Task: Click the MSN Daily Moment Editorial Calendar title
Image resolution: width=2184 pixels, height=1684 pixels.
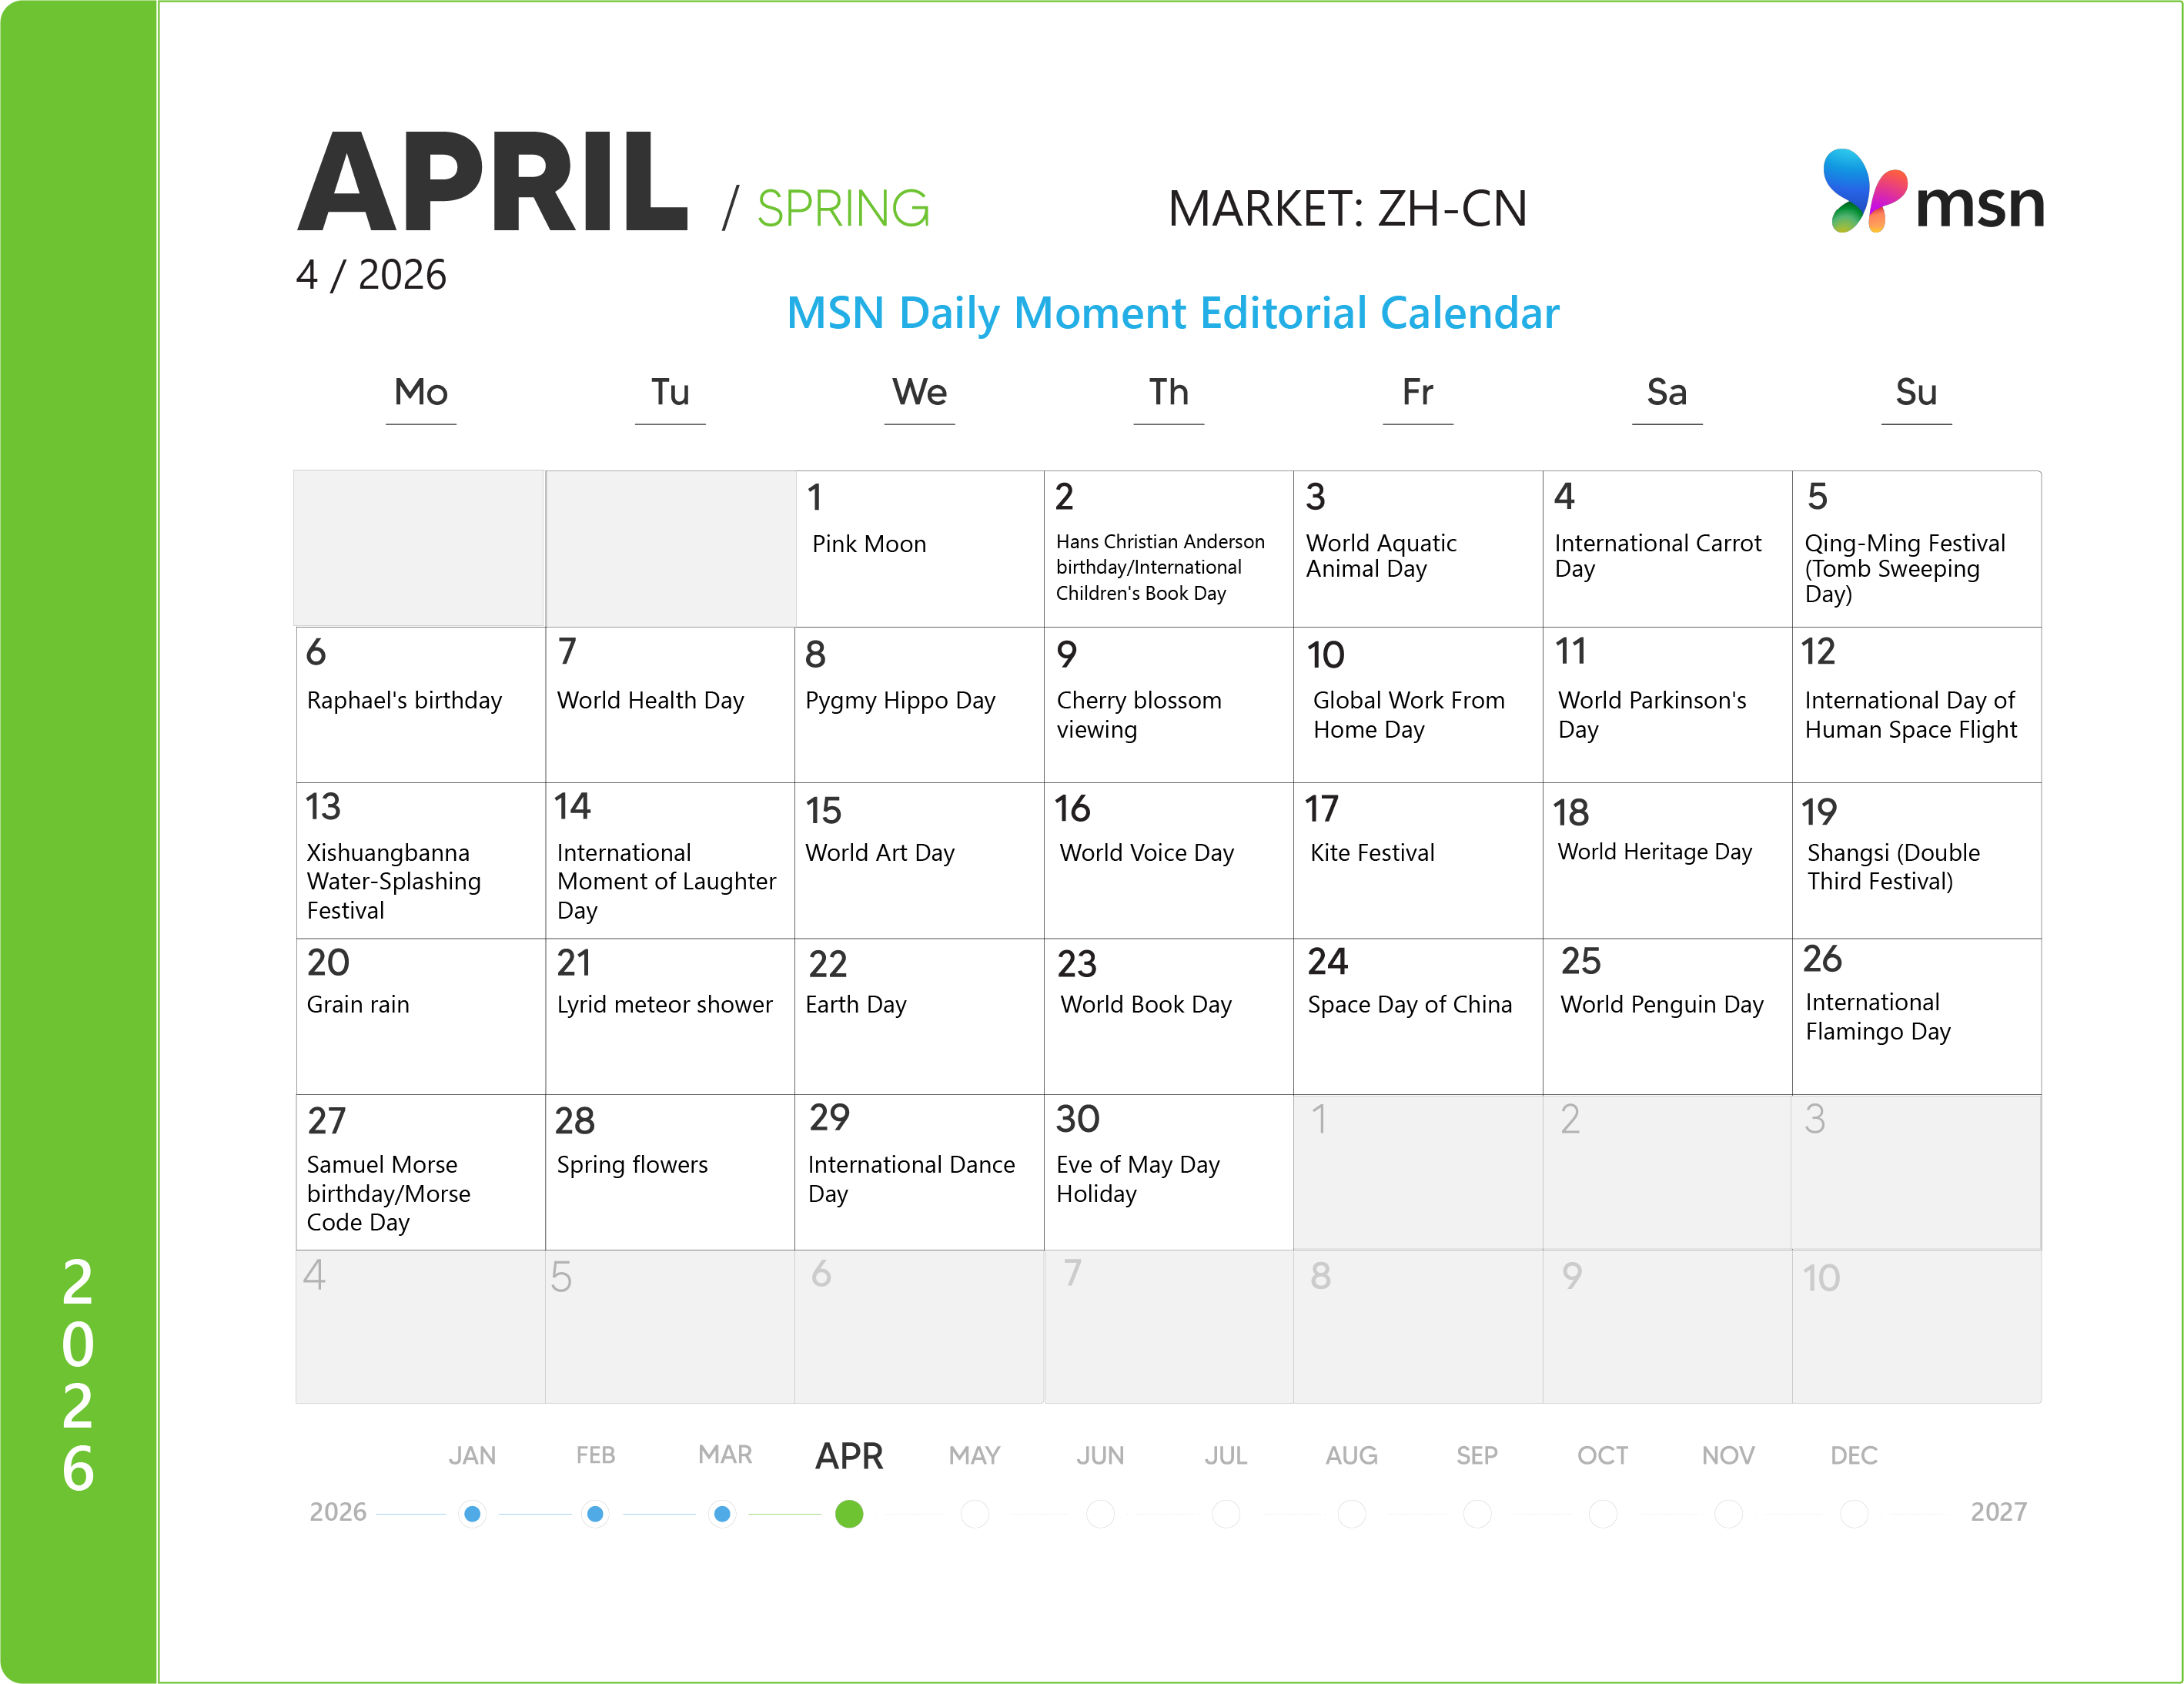Action: pyautogui.click(x=1172, y=313)
